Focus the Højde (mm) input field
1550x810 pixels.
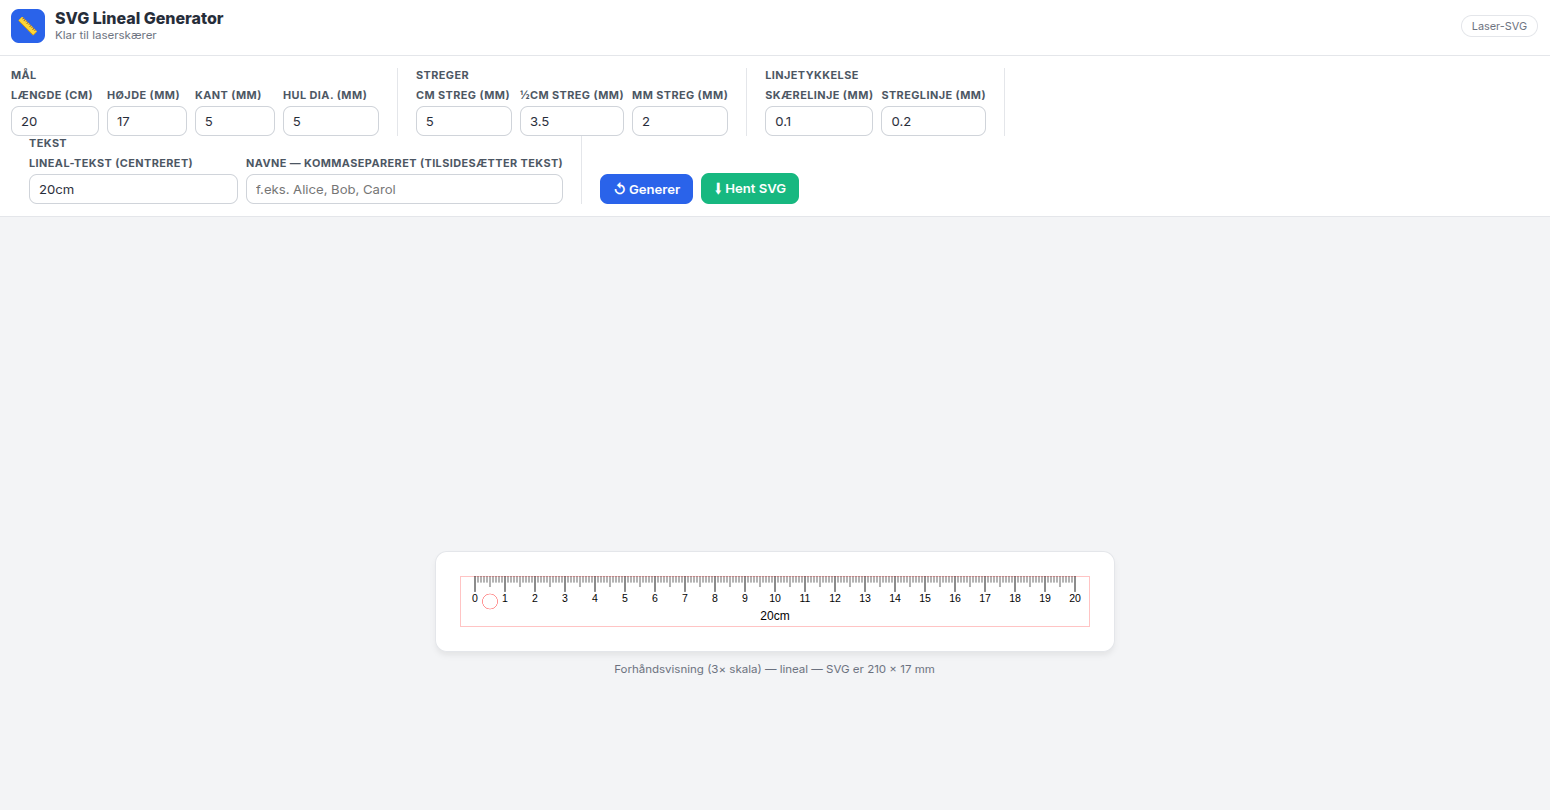point(147,121)
